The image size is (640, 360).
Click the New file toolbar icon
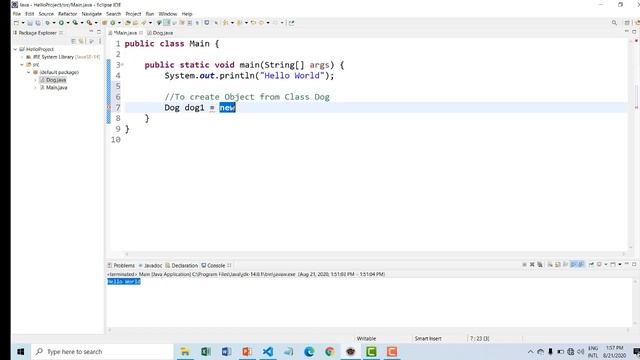[16, 23]
